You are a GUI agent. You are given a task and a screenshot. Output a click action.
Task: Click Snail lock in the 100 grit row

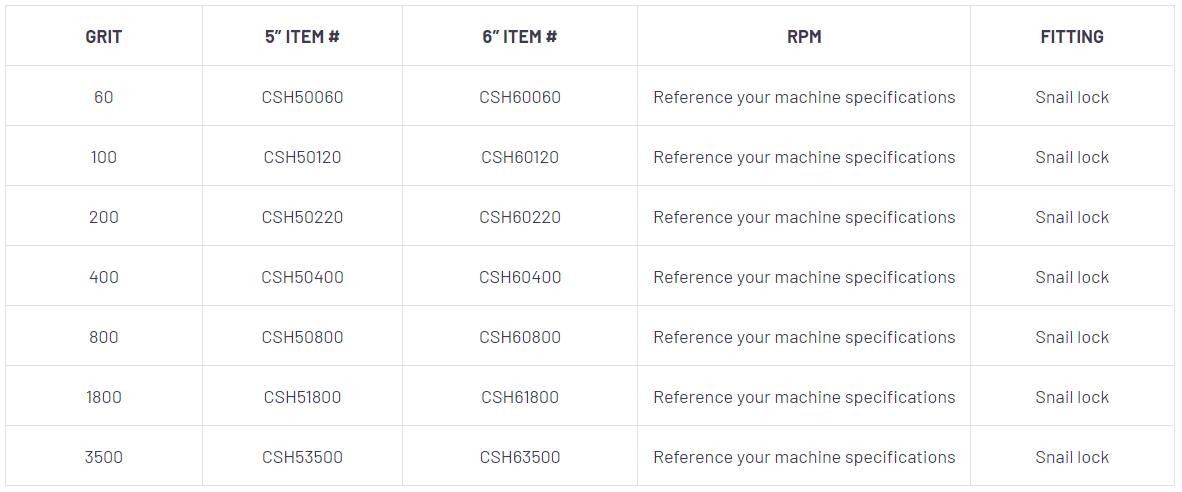[x=1072, y=157]
